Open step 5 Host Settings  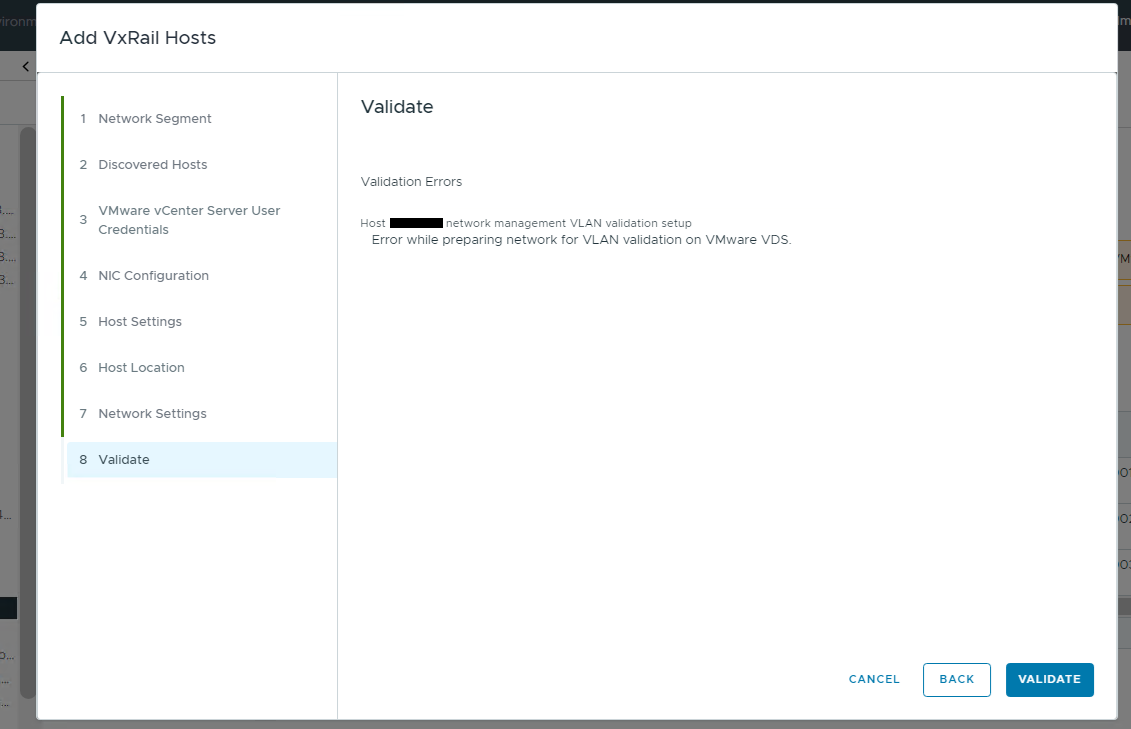click(x=140, y=321)
